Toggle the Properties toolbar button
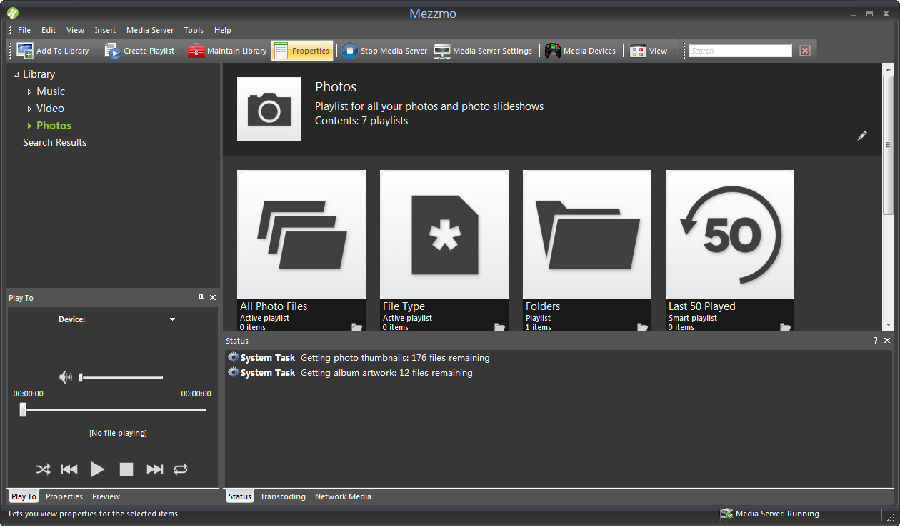 [x=301, y=51]
